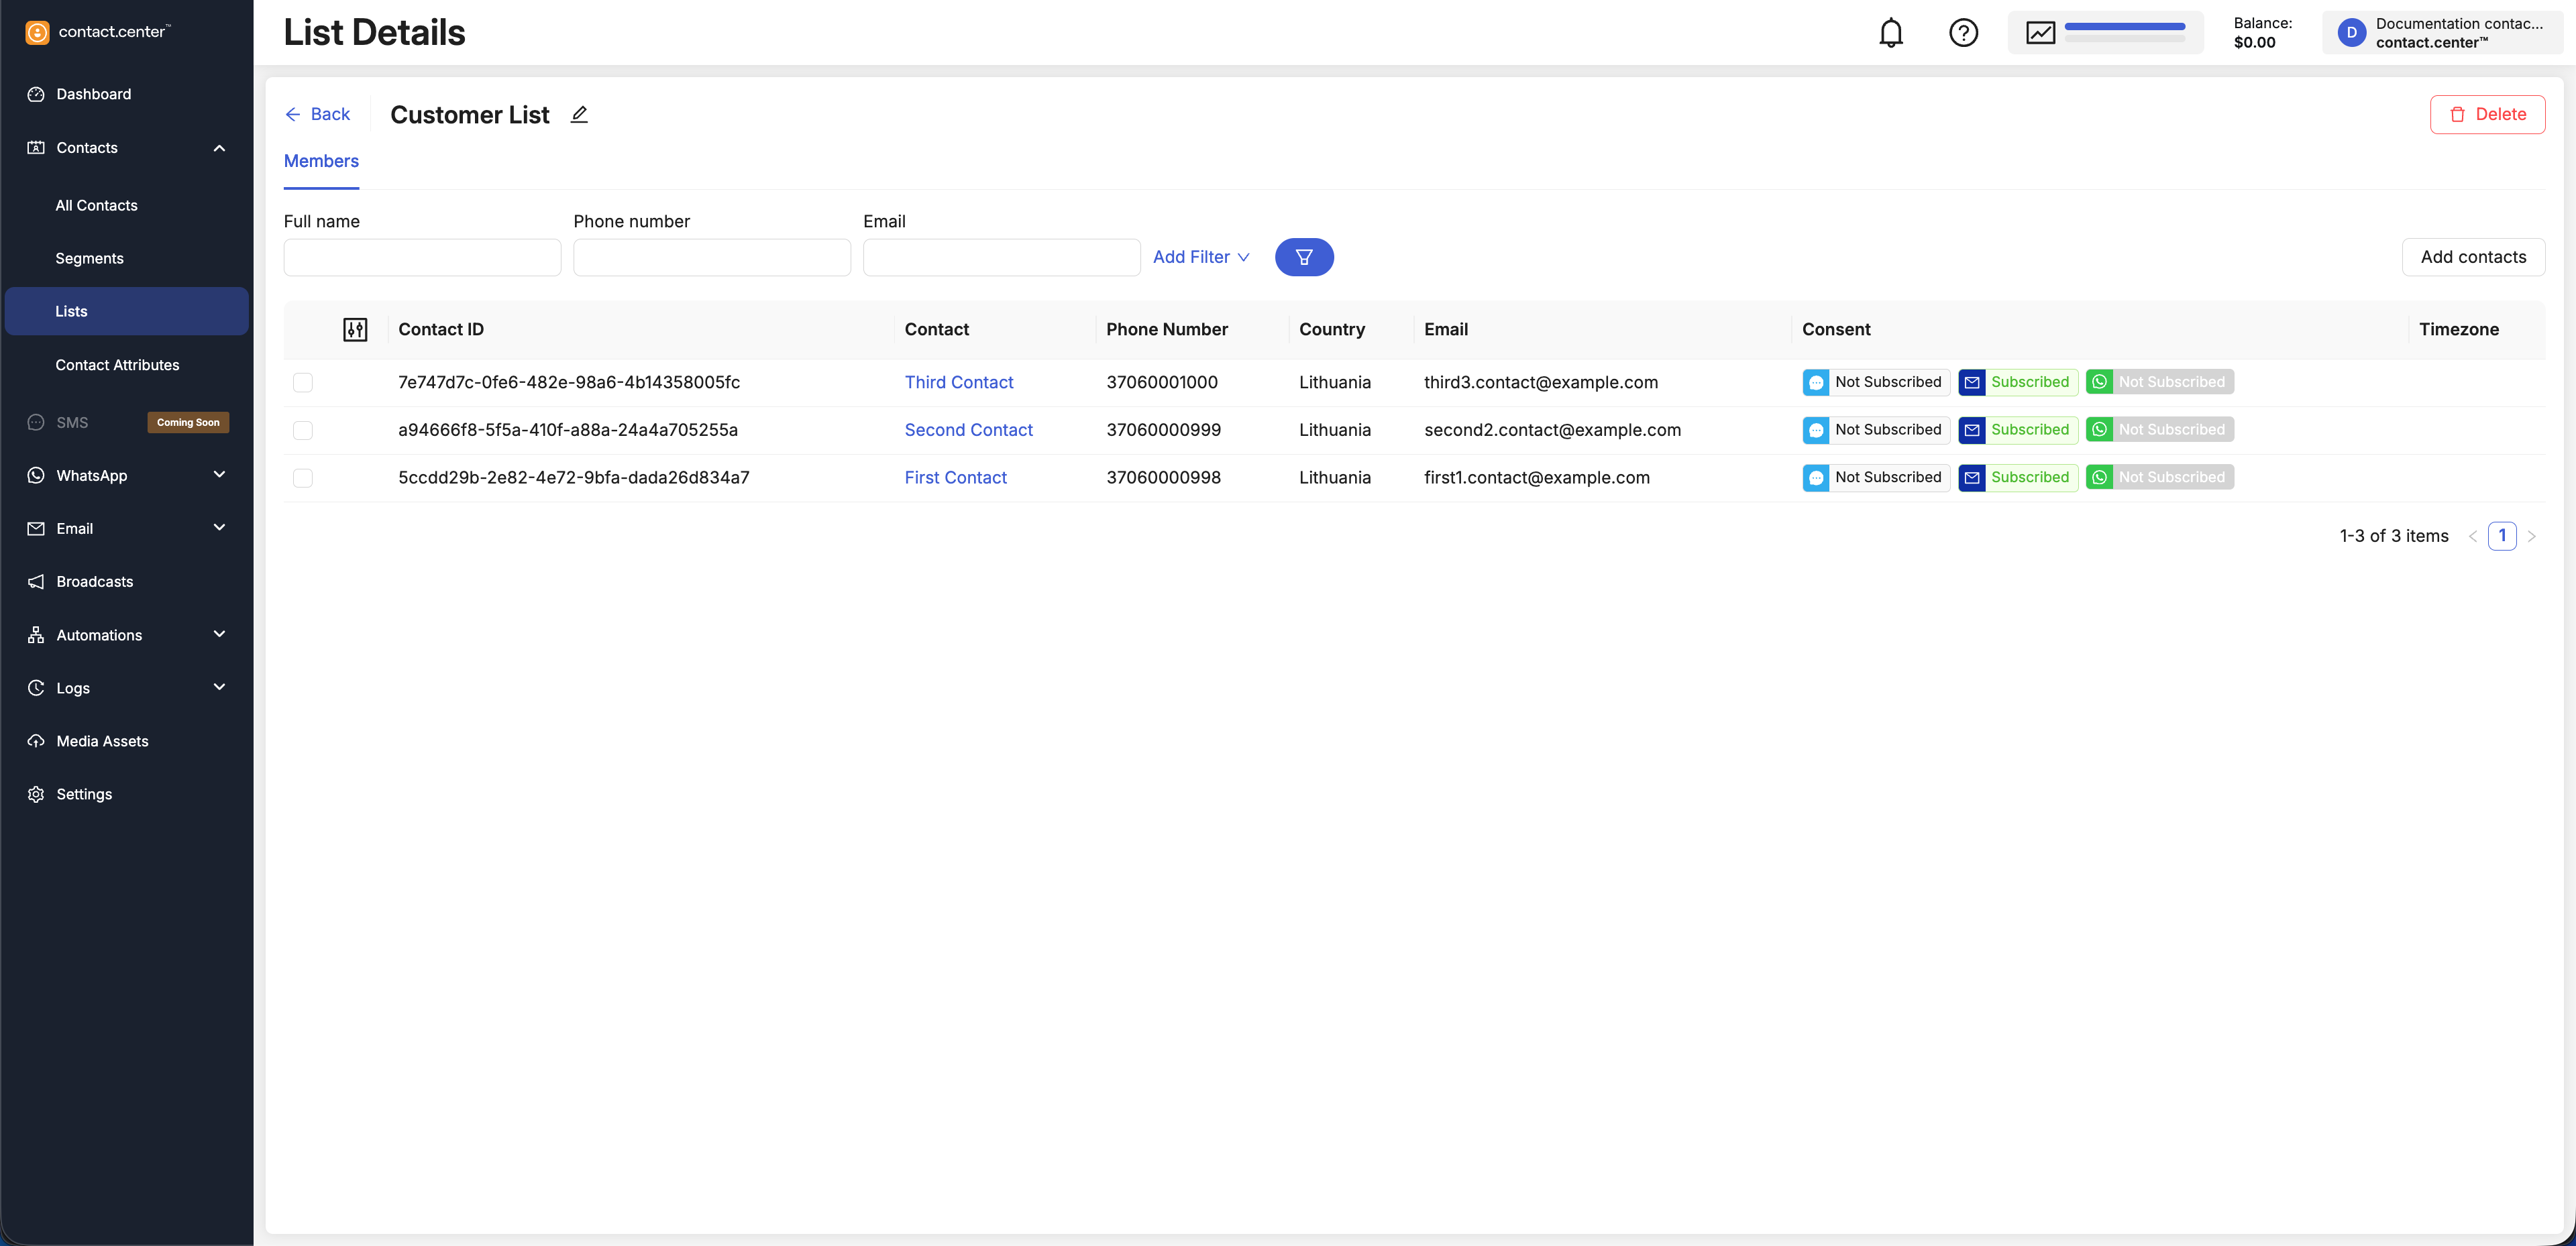Open the help question mark icon

[x=1963, y=33]
